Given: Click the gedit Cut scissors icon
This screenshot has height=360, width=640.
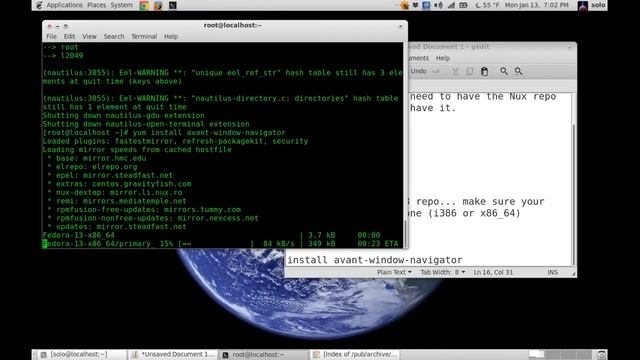Looking at the screenshot, I should click(455, 71).
